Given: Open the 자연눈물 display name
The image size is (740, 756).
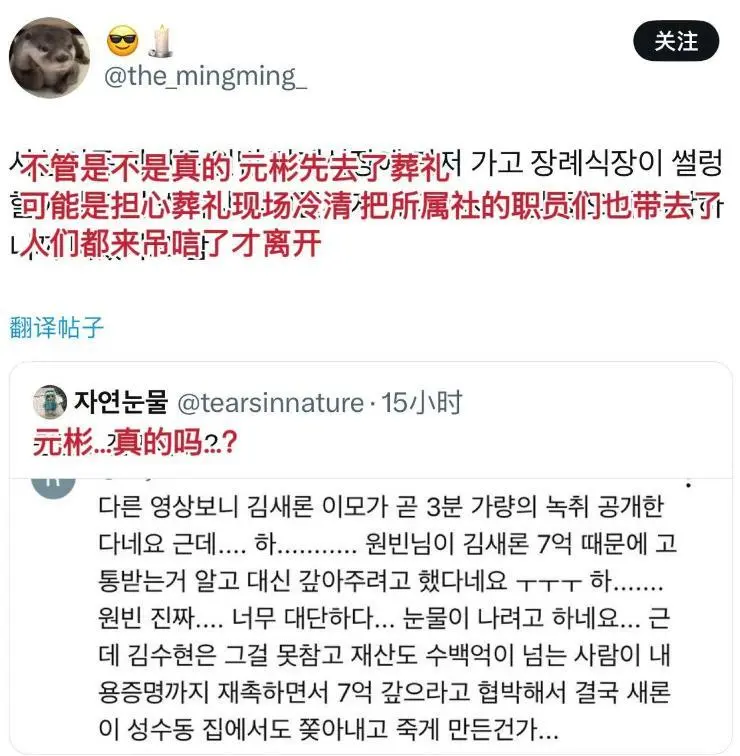Looking at the screenshot, I should tap(120, 402).
